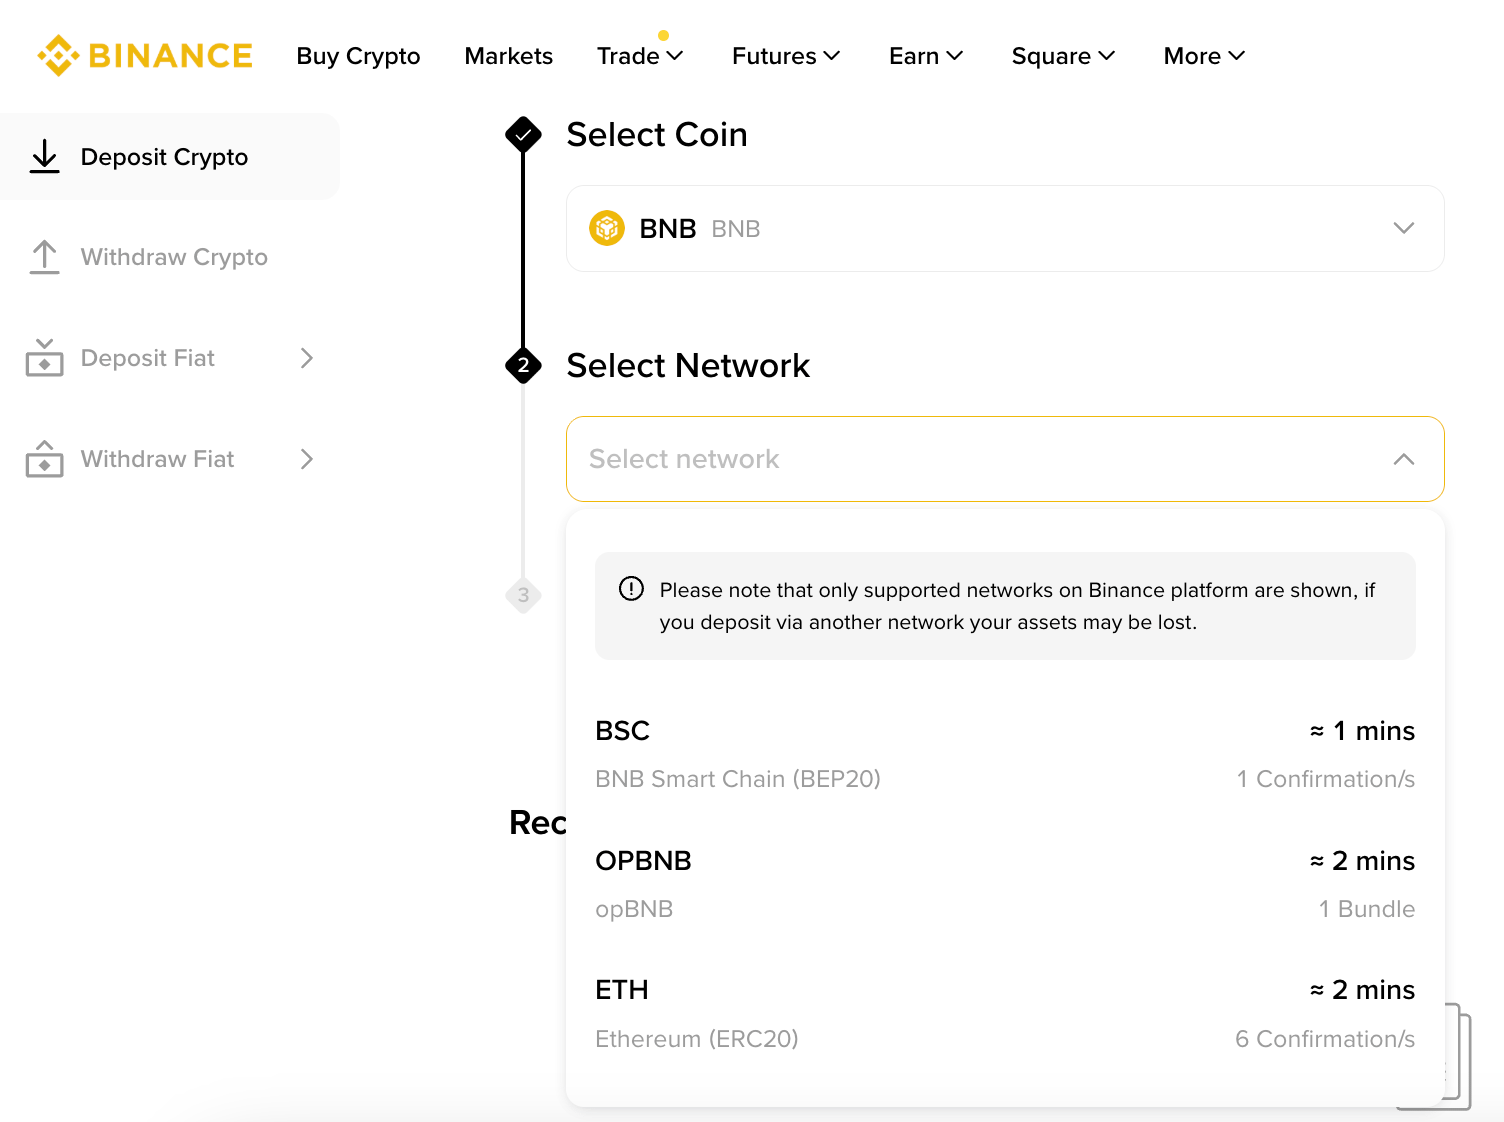1504x1122 pixels.
Task: Click the step 2 diamond marker
Action: point(523,366)
